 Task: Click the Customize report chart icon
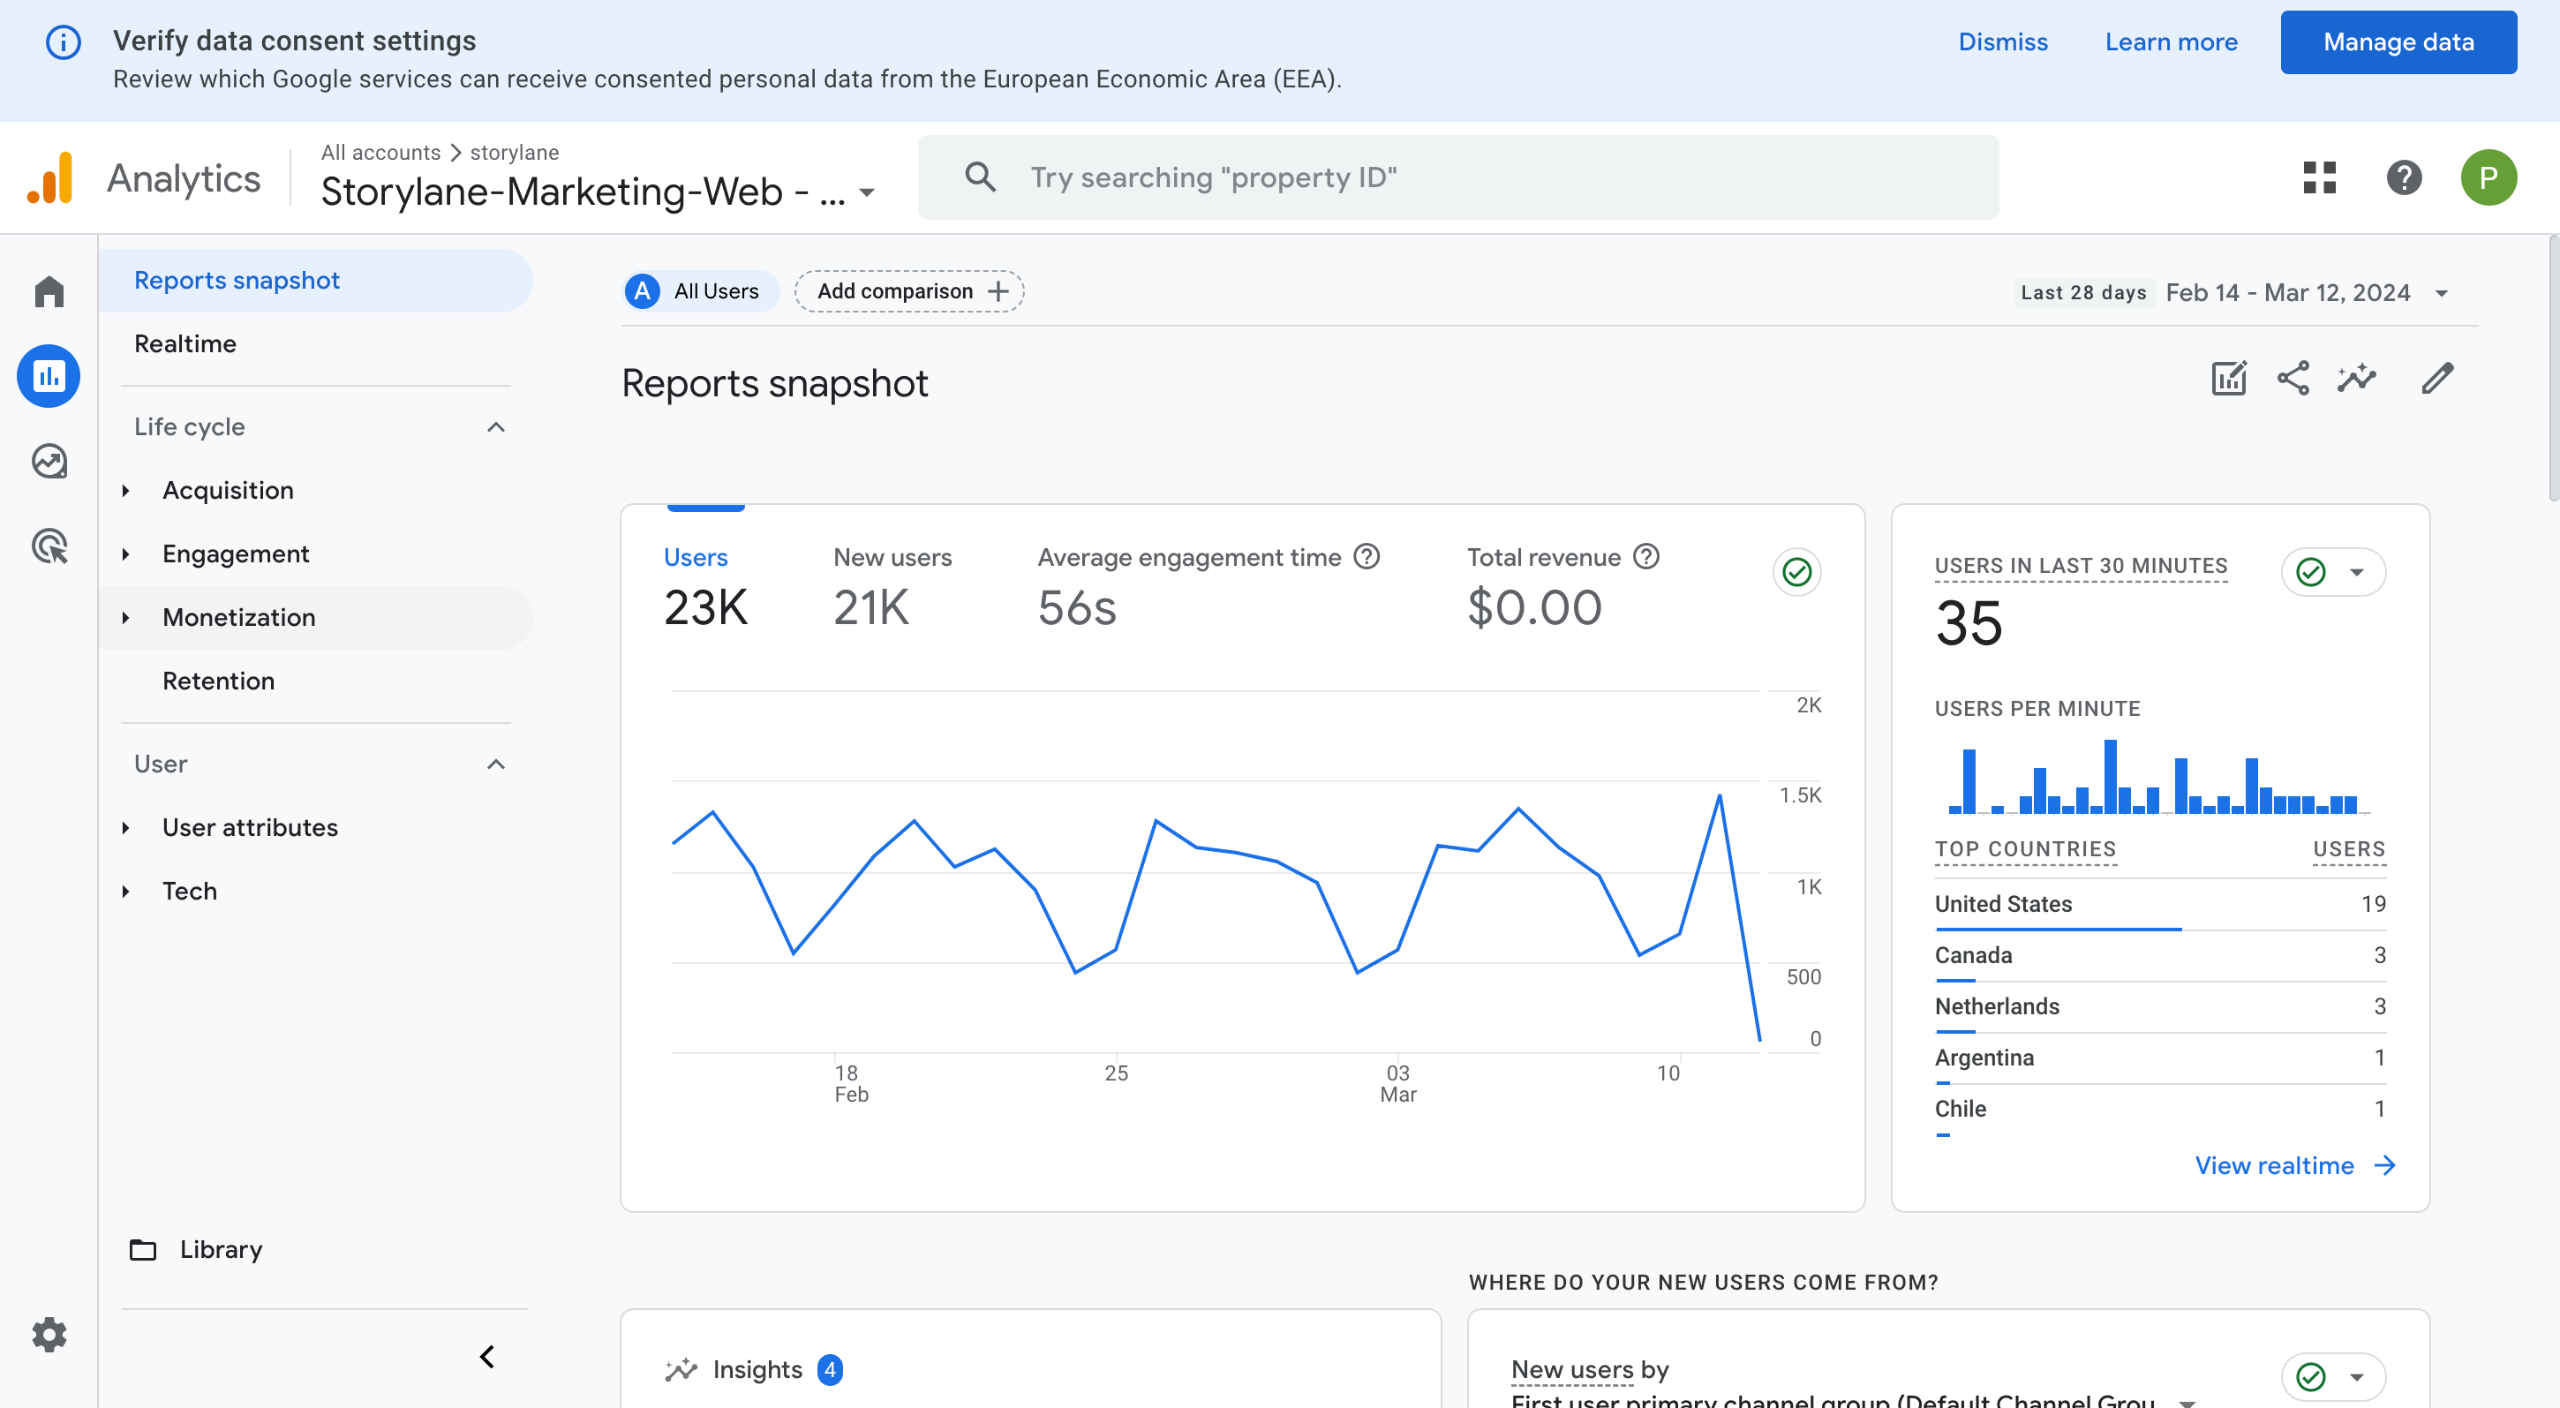click(2229, 378)
